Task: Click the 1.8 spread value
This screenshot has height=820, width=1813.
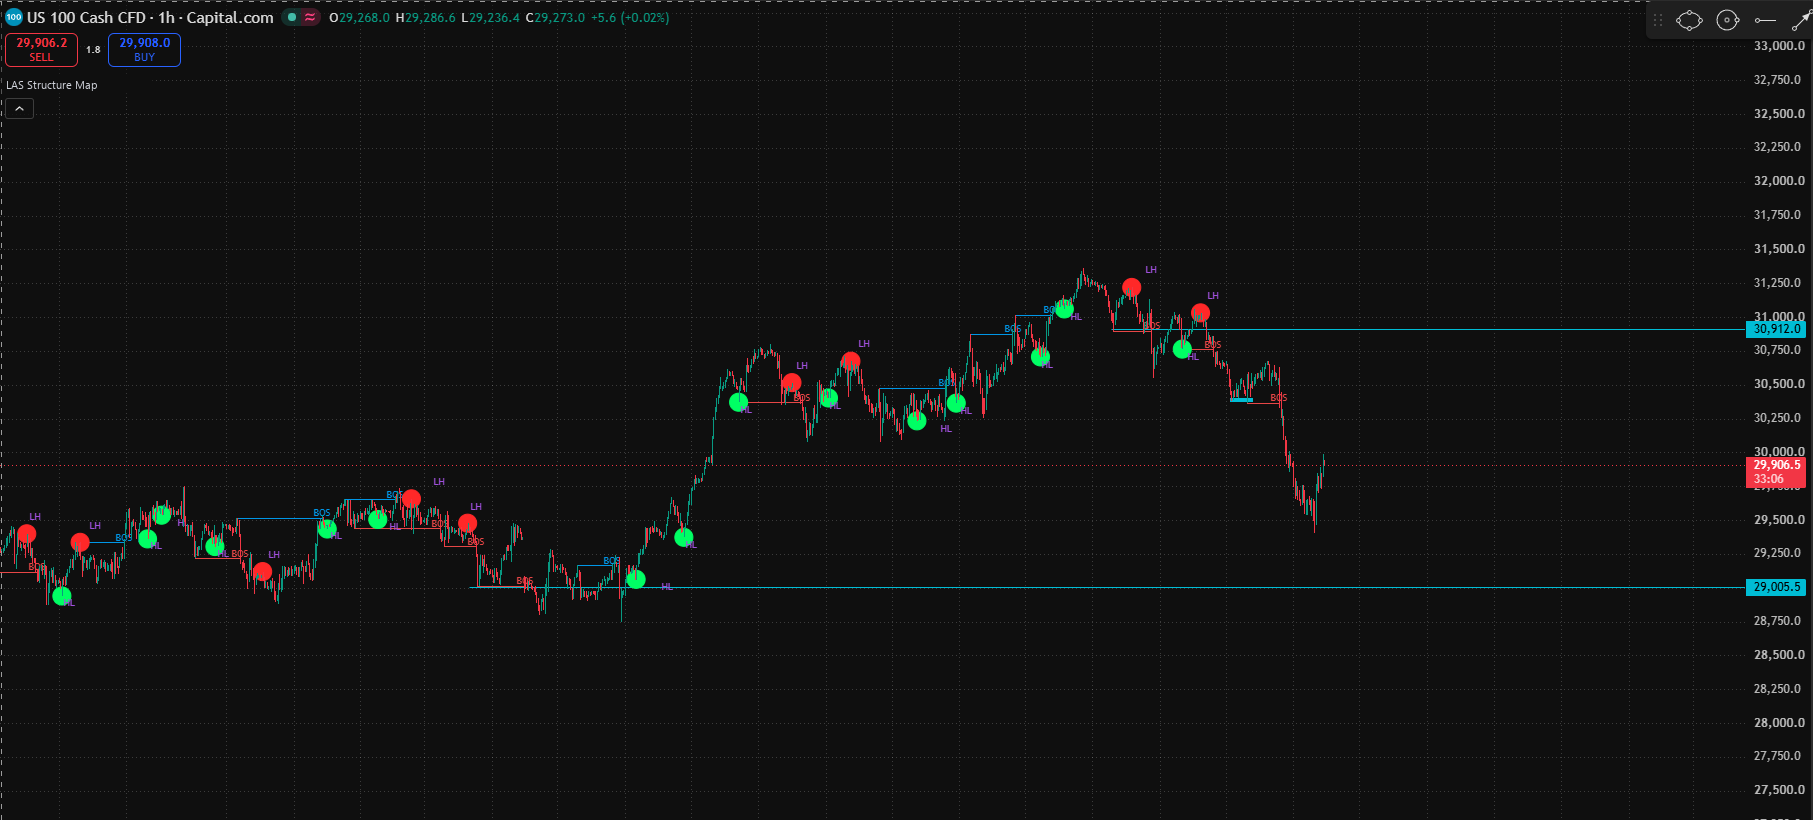Action: click(93, 49)
